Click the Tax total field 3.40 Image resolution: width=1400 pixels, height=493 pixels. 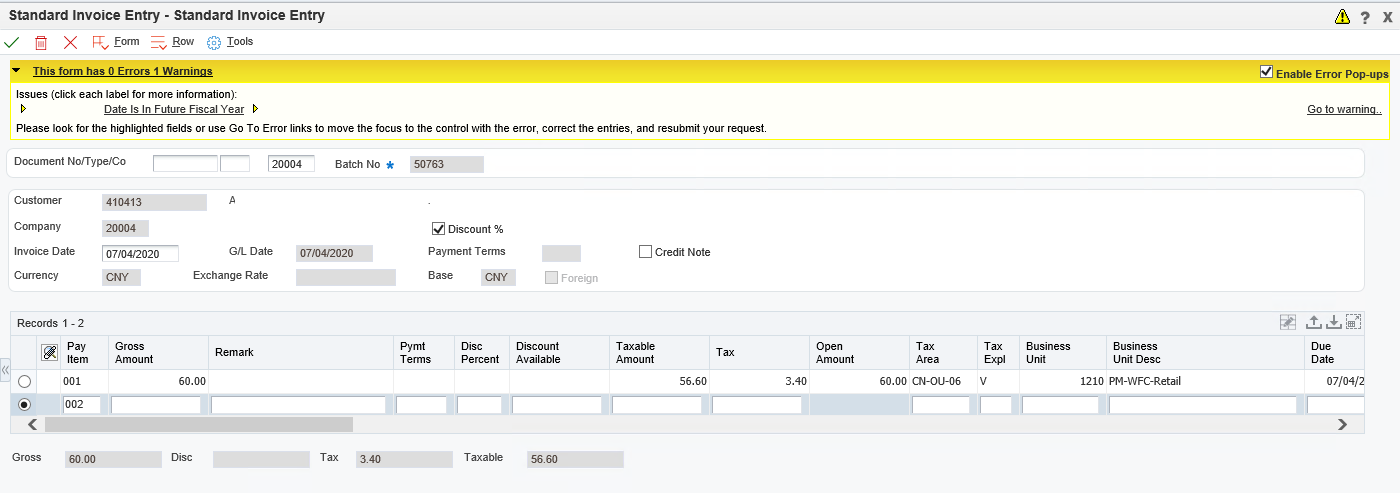pos(404,459)
